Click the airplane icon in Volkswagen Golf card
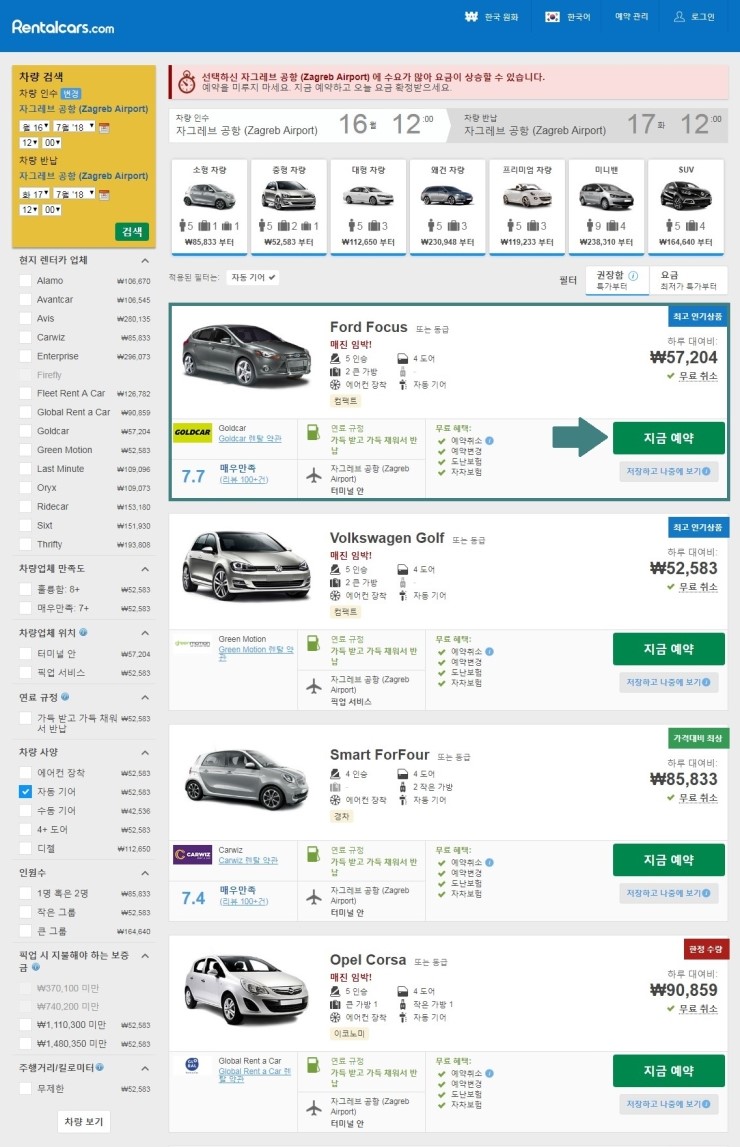 [x=314, y=686]
